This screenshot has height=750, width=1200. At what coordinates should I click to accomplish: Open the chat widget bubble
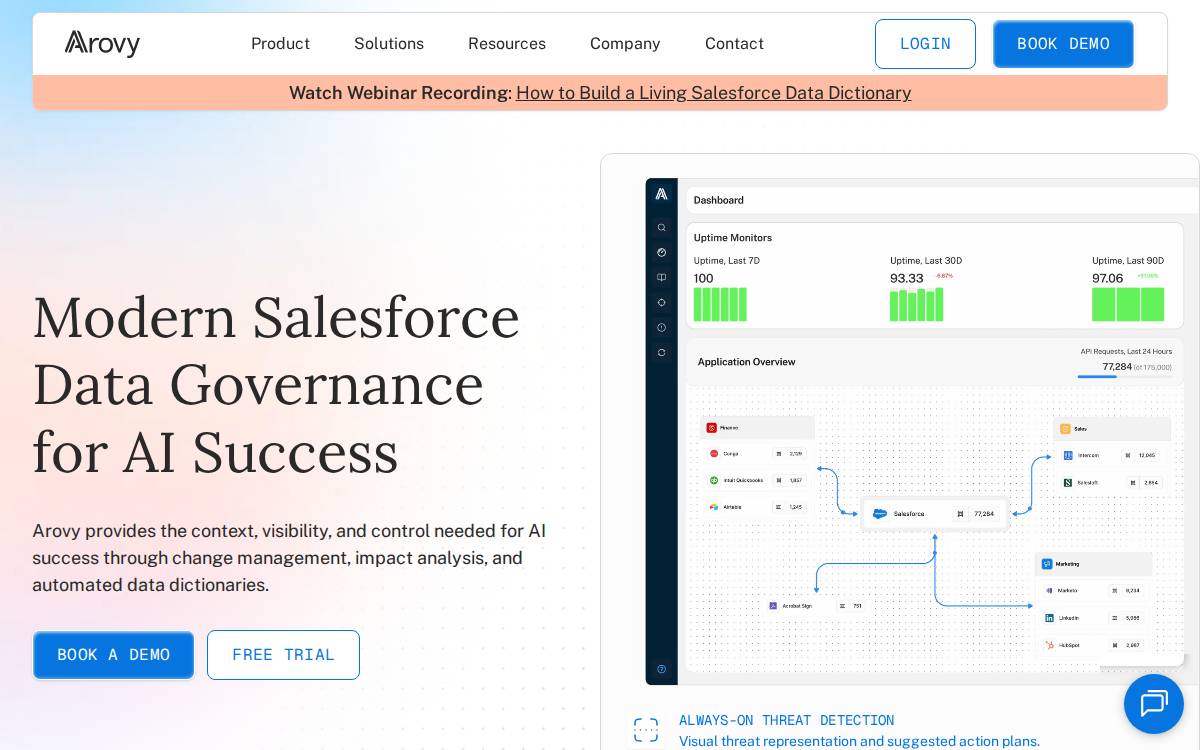pos(1153,704)
